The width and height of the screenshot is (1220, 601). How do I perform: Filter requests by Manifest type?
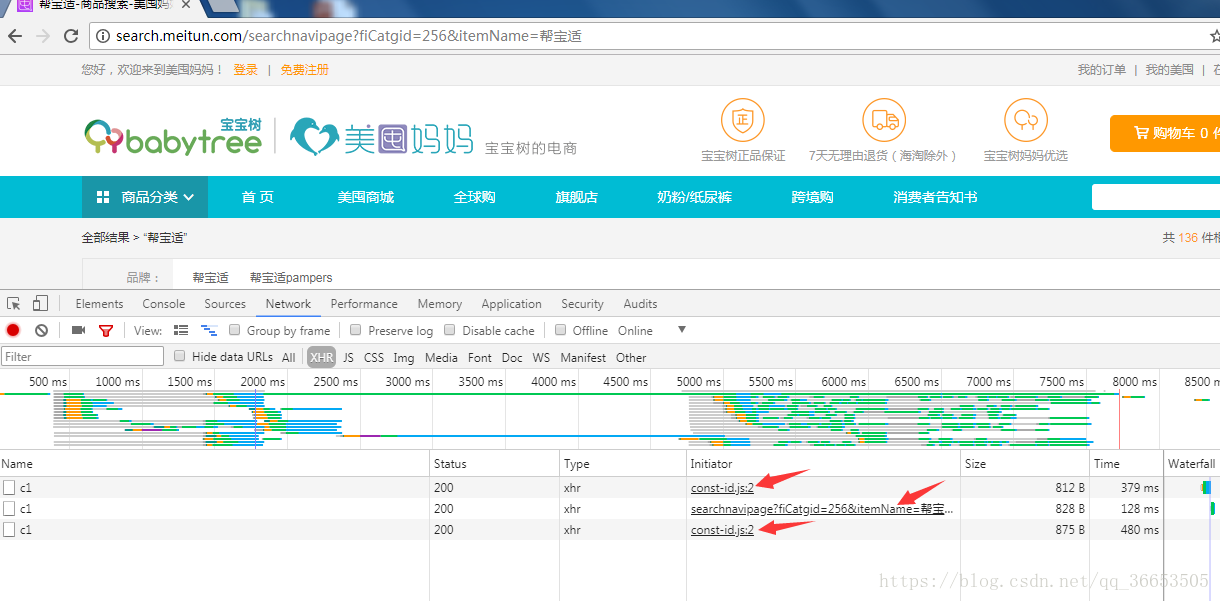point(583,357)
